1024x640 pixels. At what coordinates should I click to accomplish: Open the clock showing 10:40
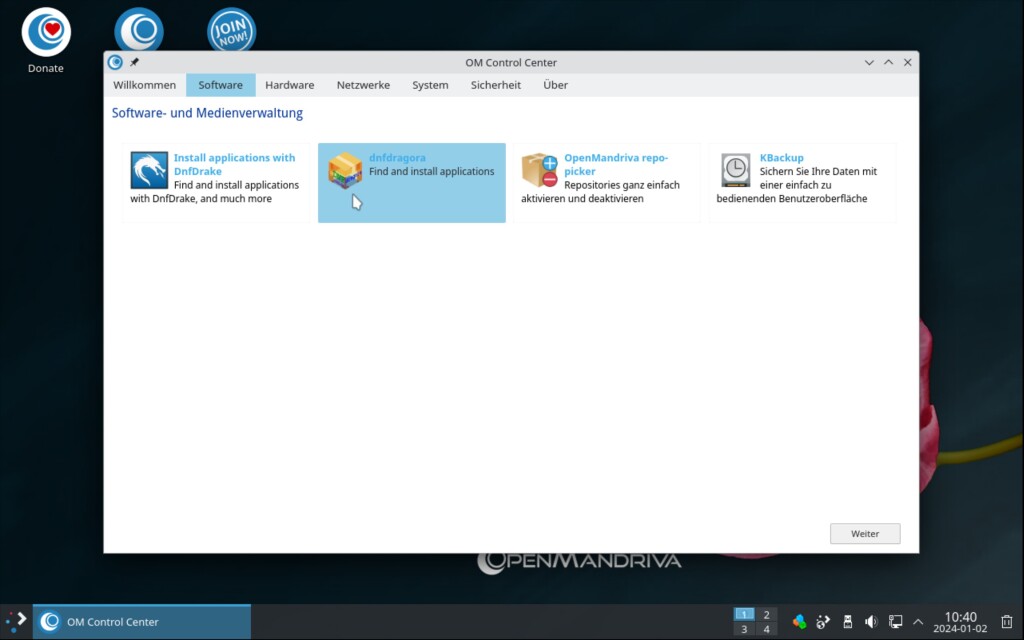click(960, 622)
